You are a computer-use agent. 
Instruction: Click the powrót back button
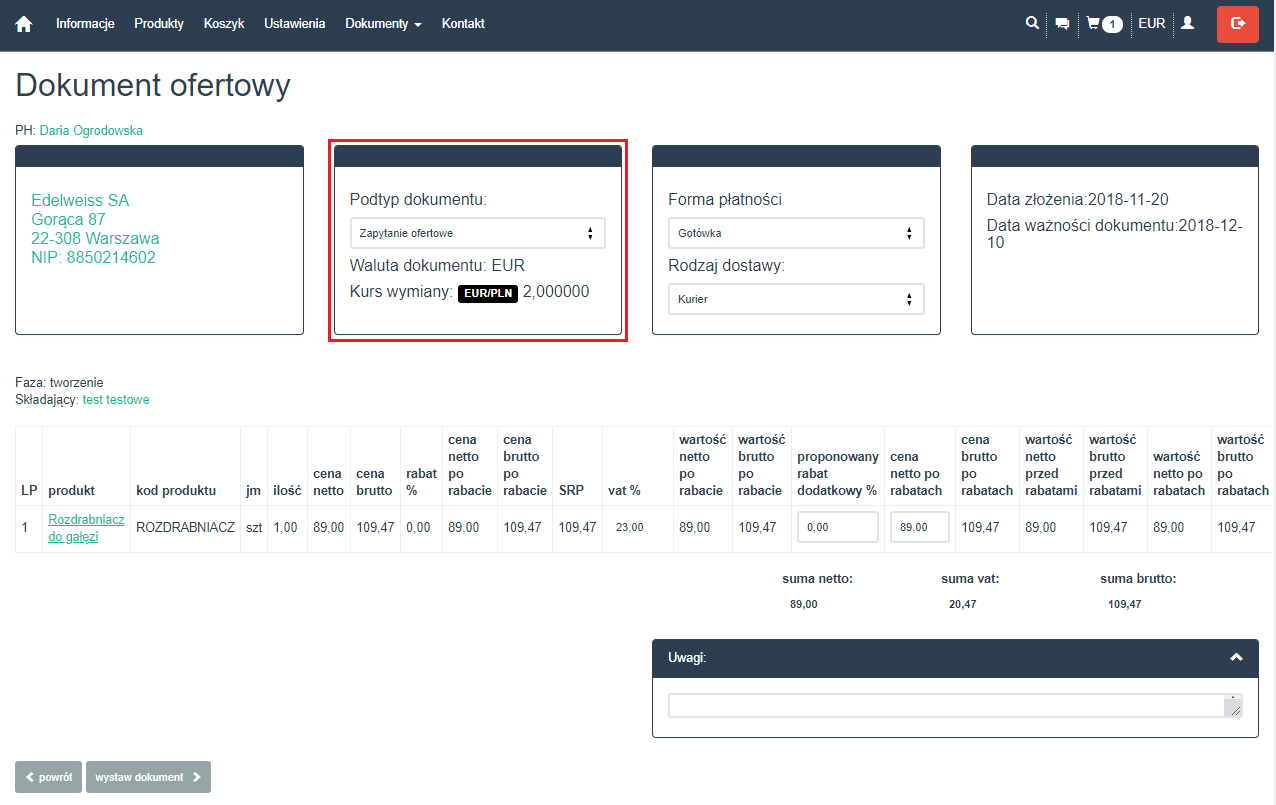48,777
